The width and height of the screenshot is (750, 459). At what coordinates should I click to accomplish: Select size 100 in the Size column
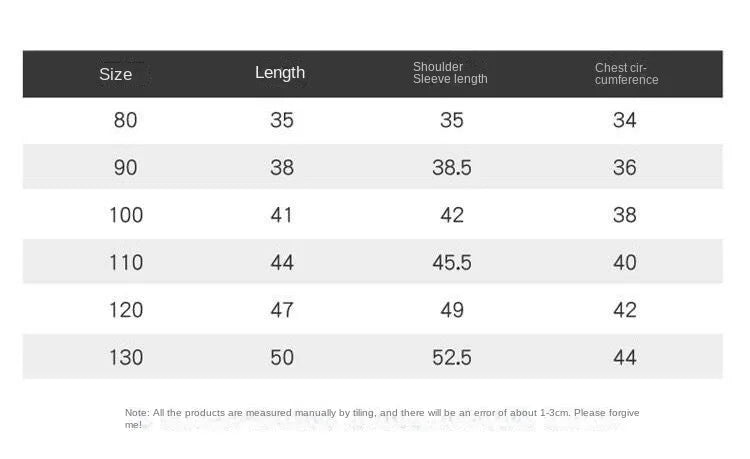pyautogui.click(x=125, y=215)
